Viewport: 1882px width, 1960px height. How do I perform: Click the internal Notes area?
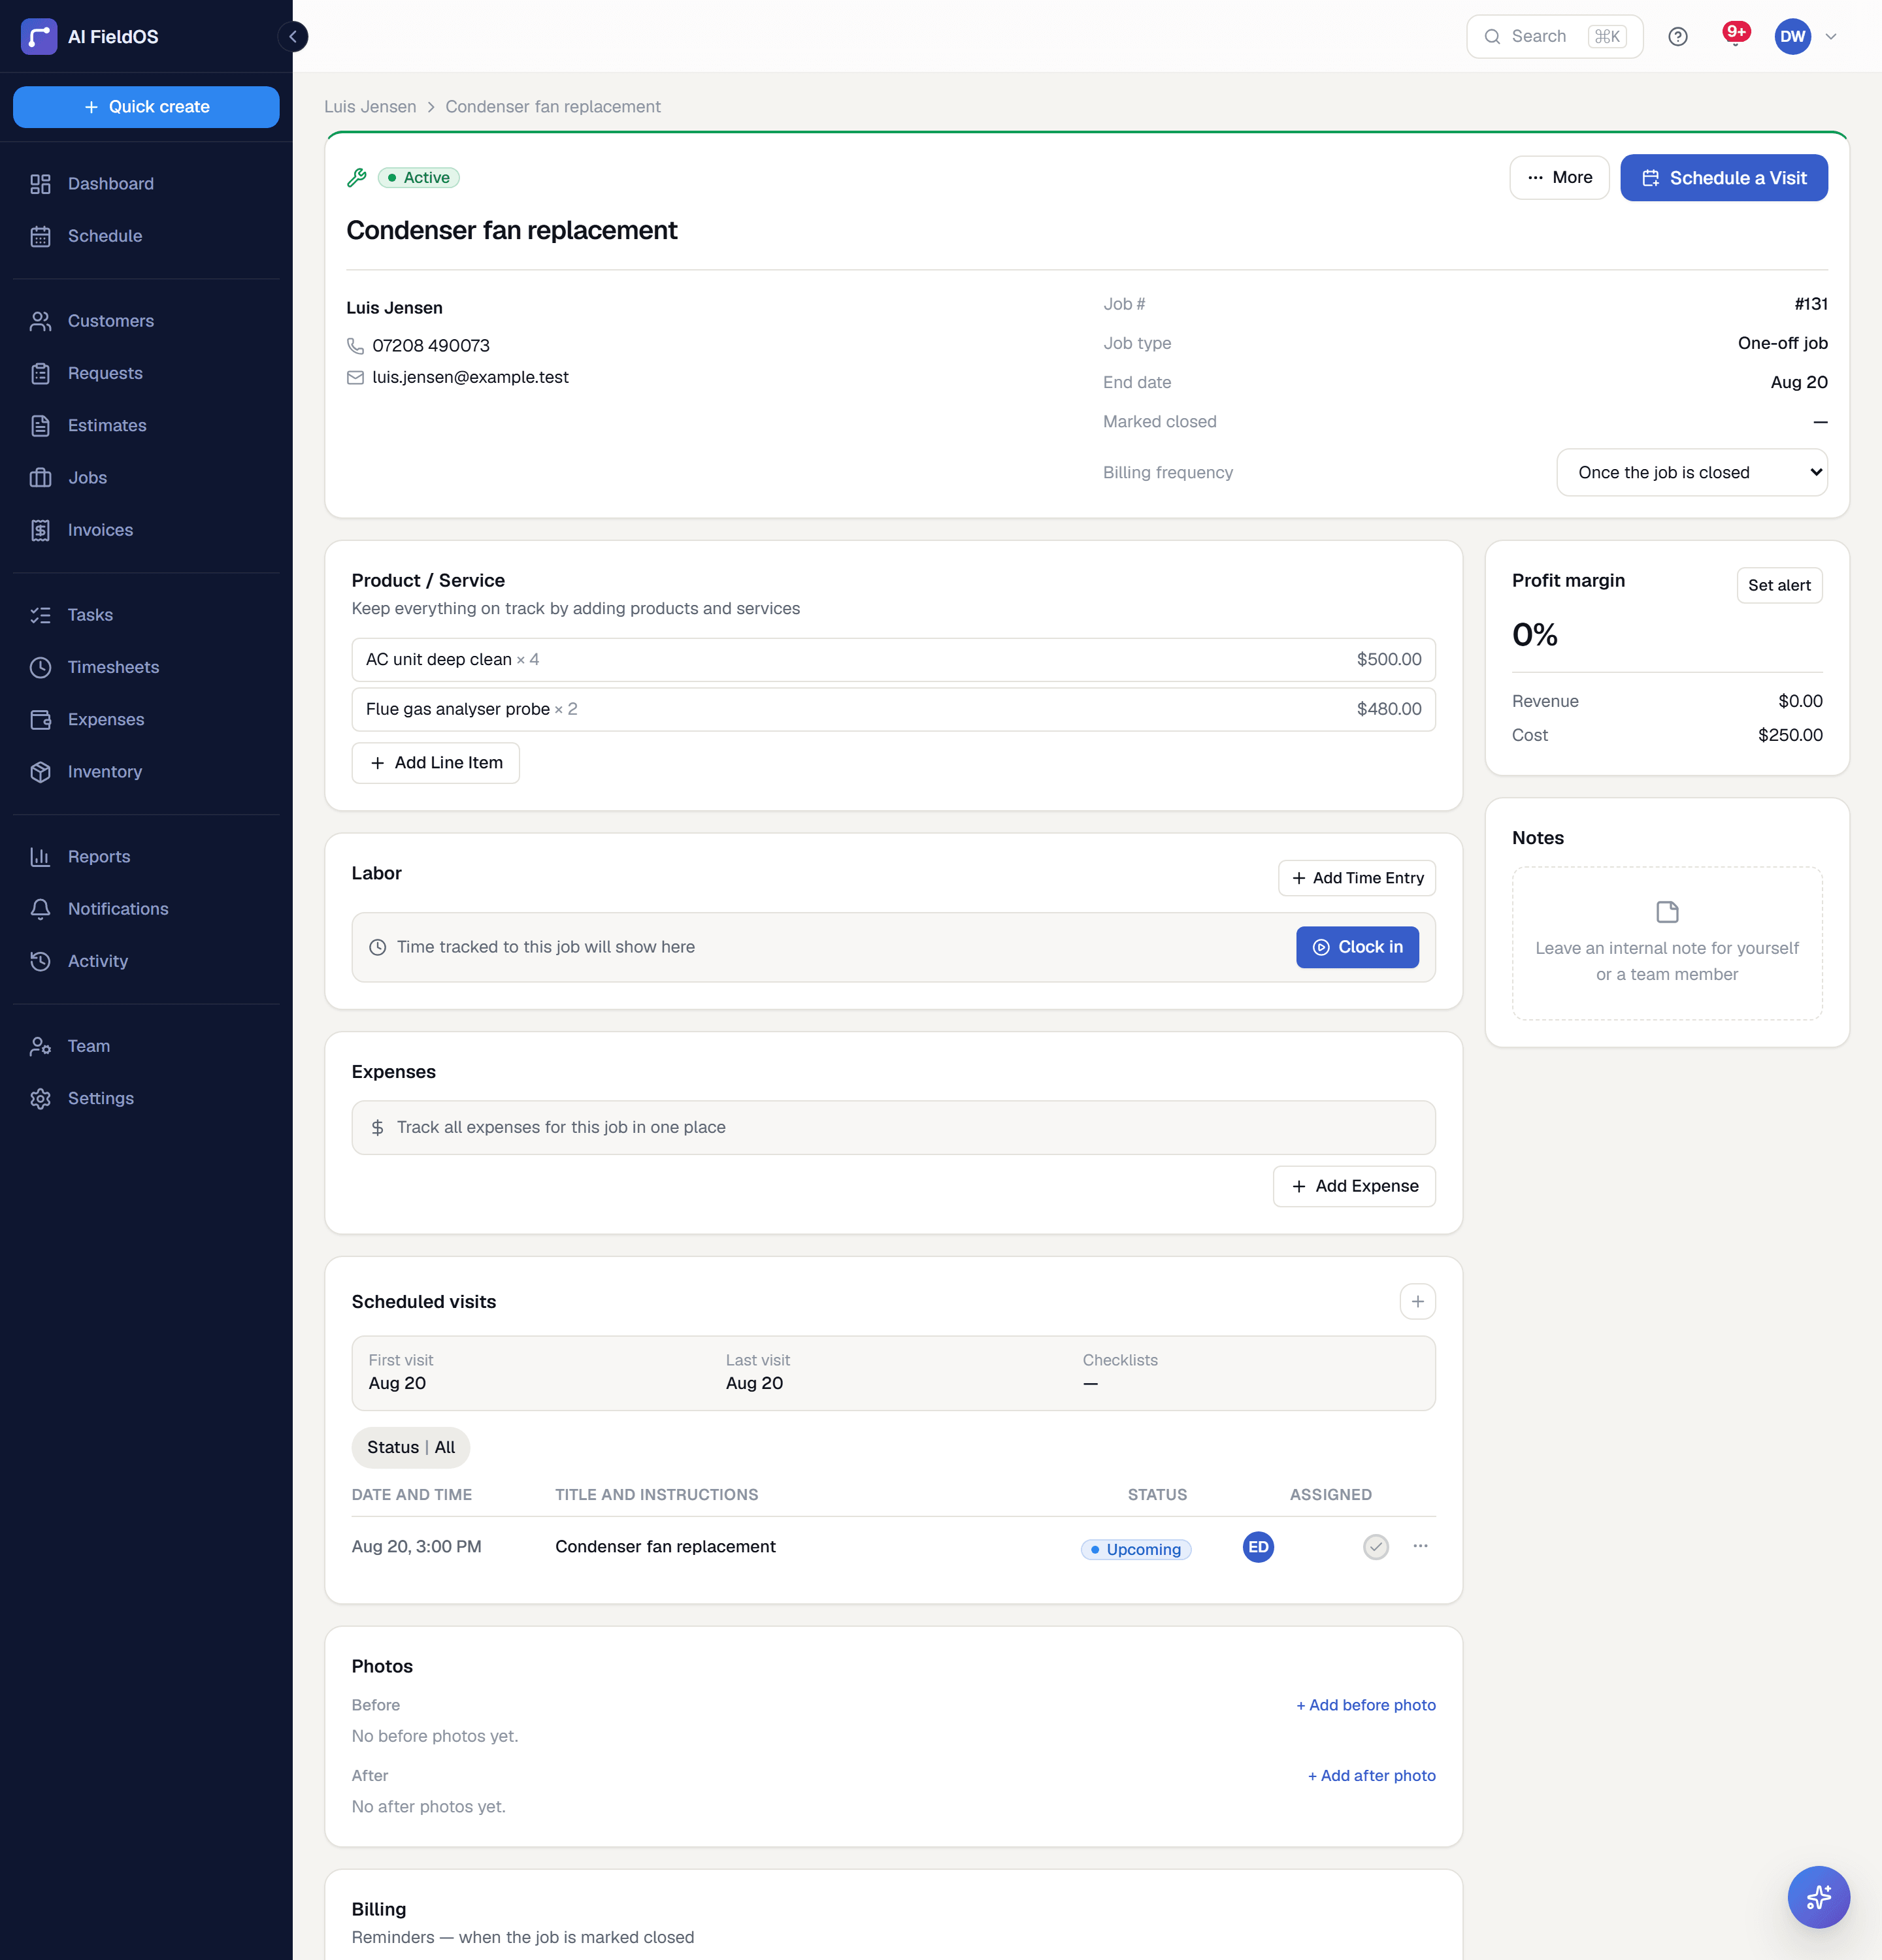click(1666, 943)
